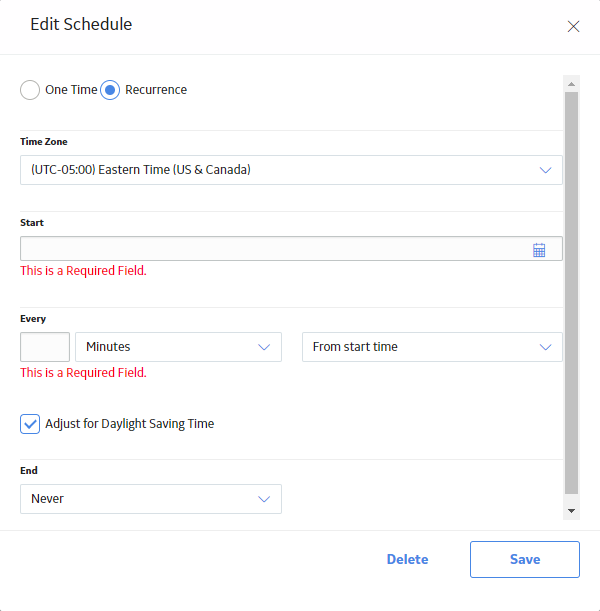This screenshot has height=611, width=600.
Task: Focus the Start date input field
Action: click(x=291, y=248)
